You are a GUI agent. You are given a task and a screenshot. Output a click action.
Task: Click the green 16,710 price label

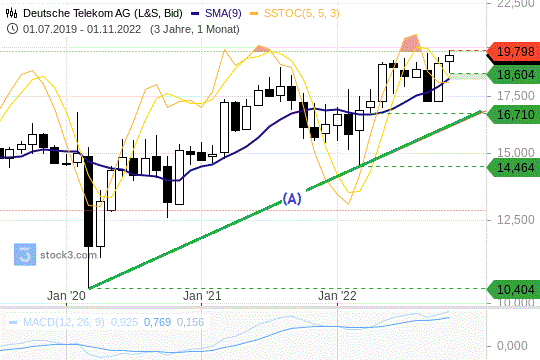(514, 114)
